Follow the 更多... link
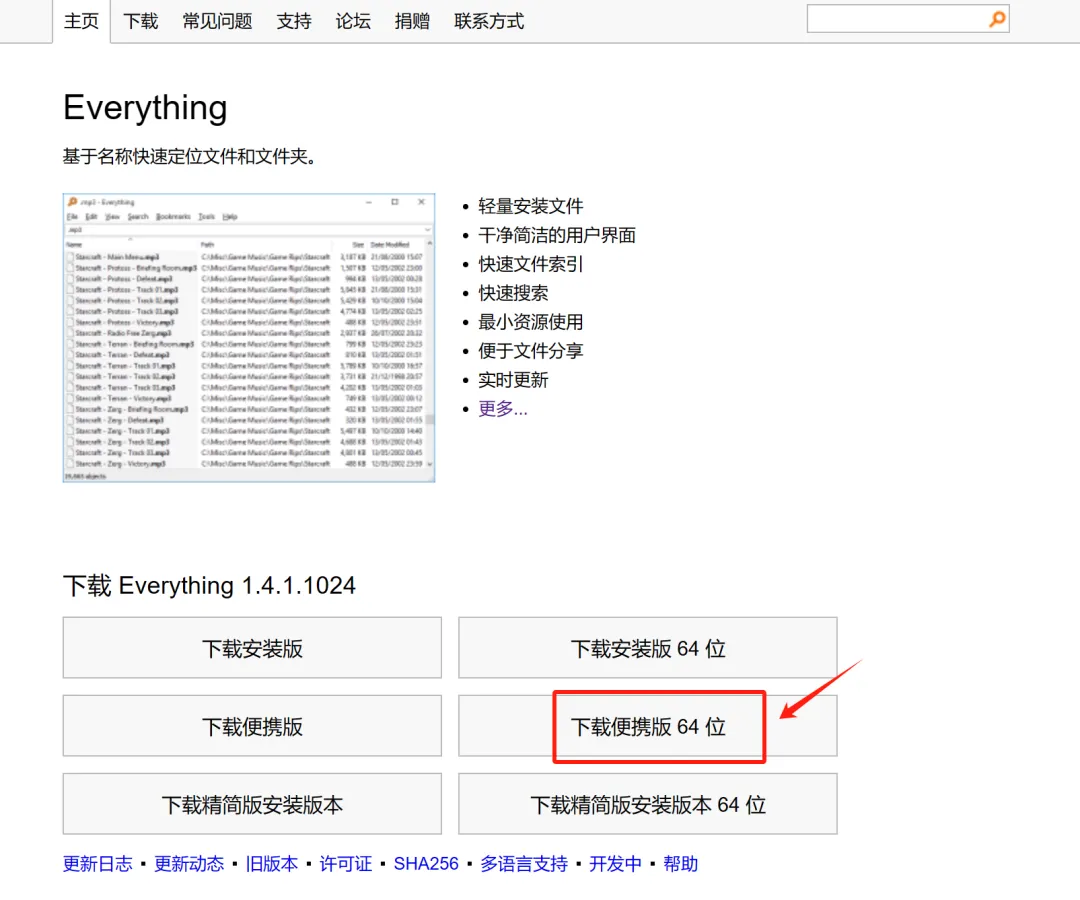Viewport: 1080px width, 900px height. tap(503, 409)
